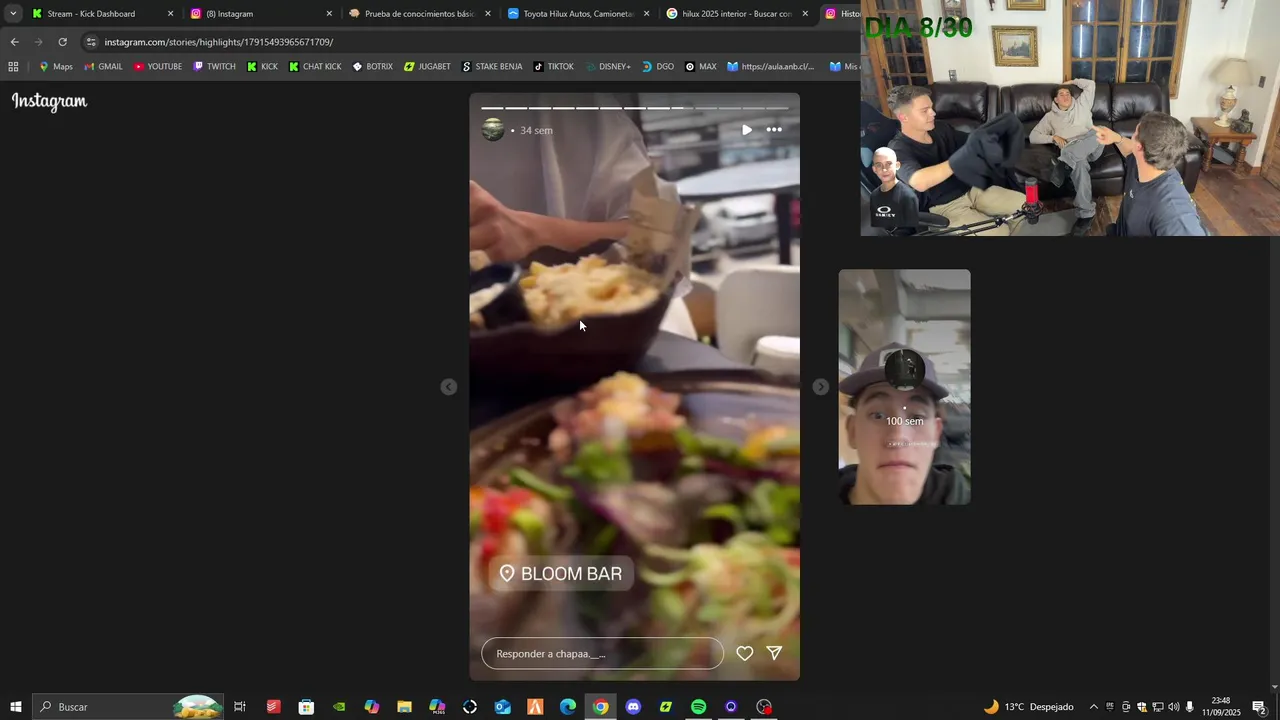This screenshot has height=720, width=1280.
Task: Reload the page with refresh icon
Action: 62,42
